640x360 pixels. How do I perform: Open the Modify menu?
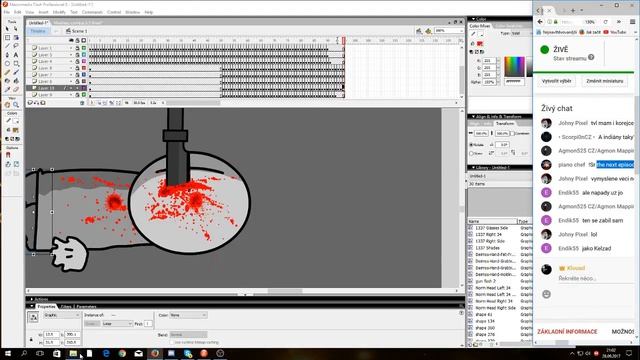click(59, 12)
